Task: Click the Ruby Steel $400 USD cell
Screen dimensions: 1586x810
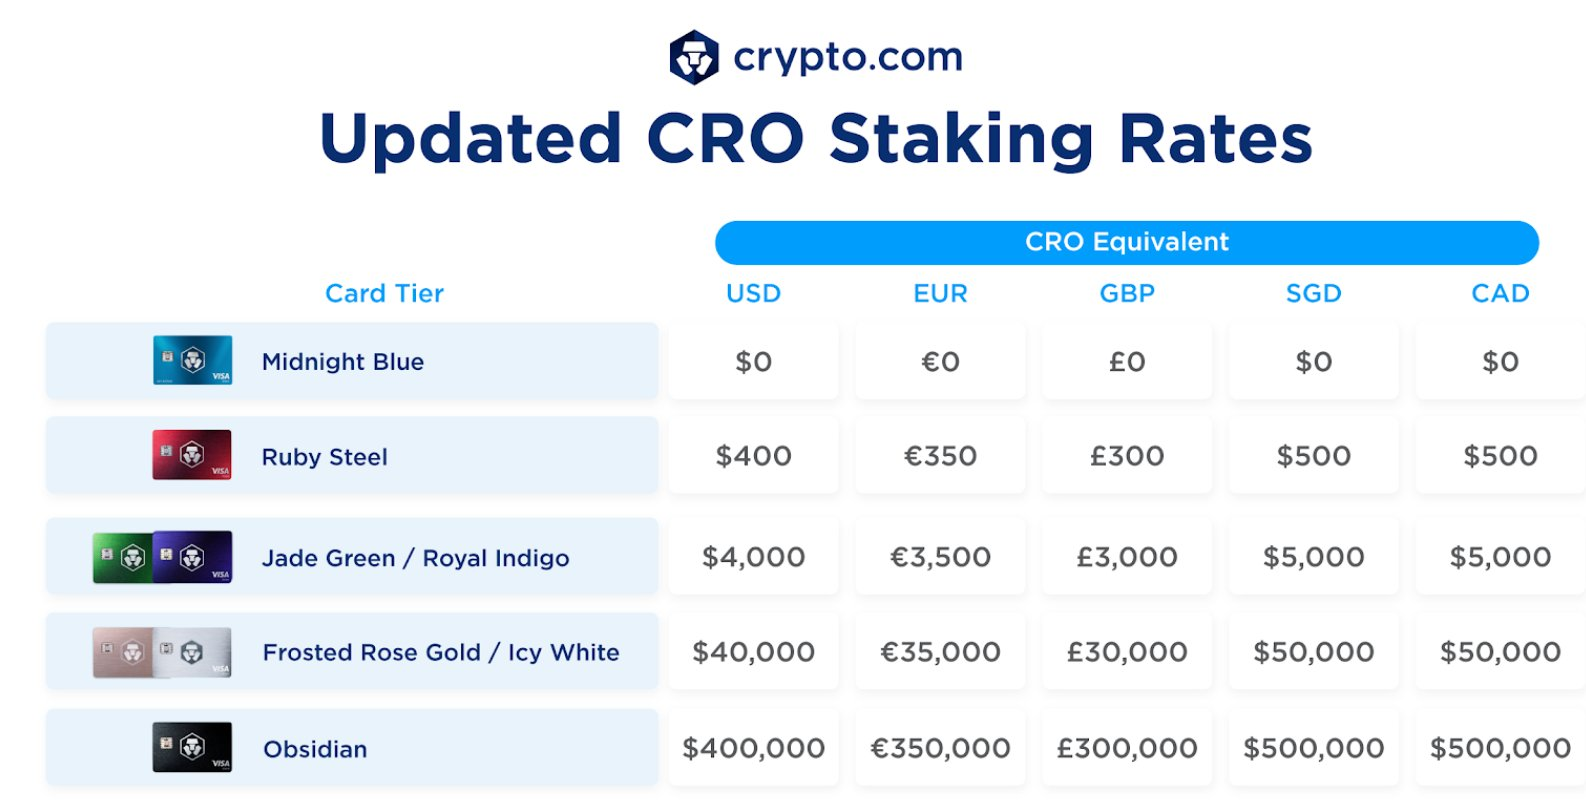Action: coord(754,456)
